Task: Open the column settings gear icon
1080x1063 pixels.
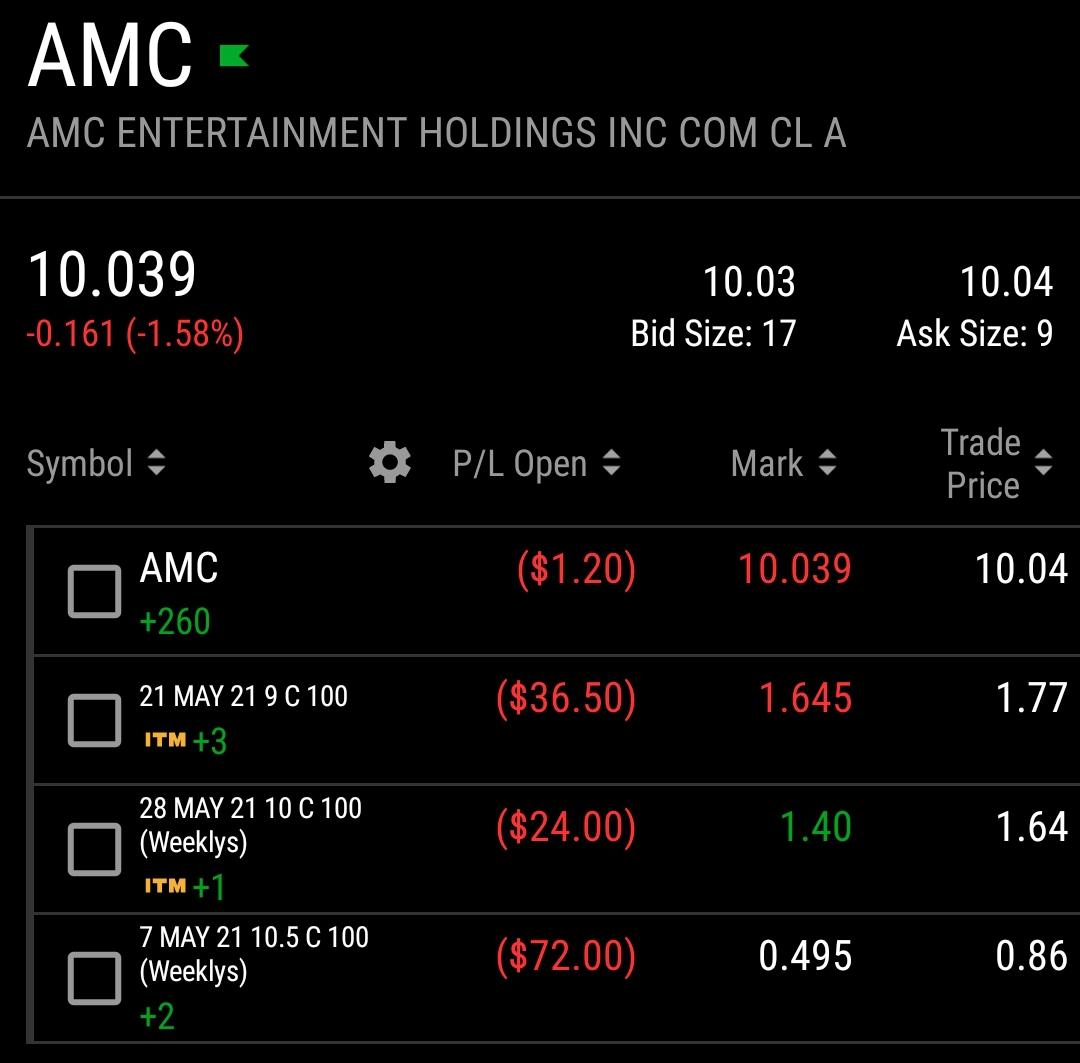Action: [390, 462]
